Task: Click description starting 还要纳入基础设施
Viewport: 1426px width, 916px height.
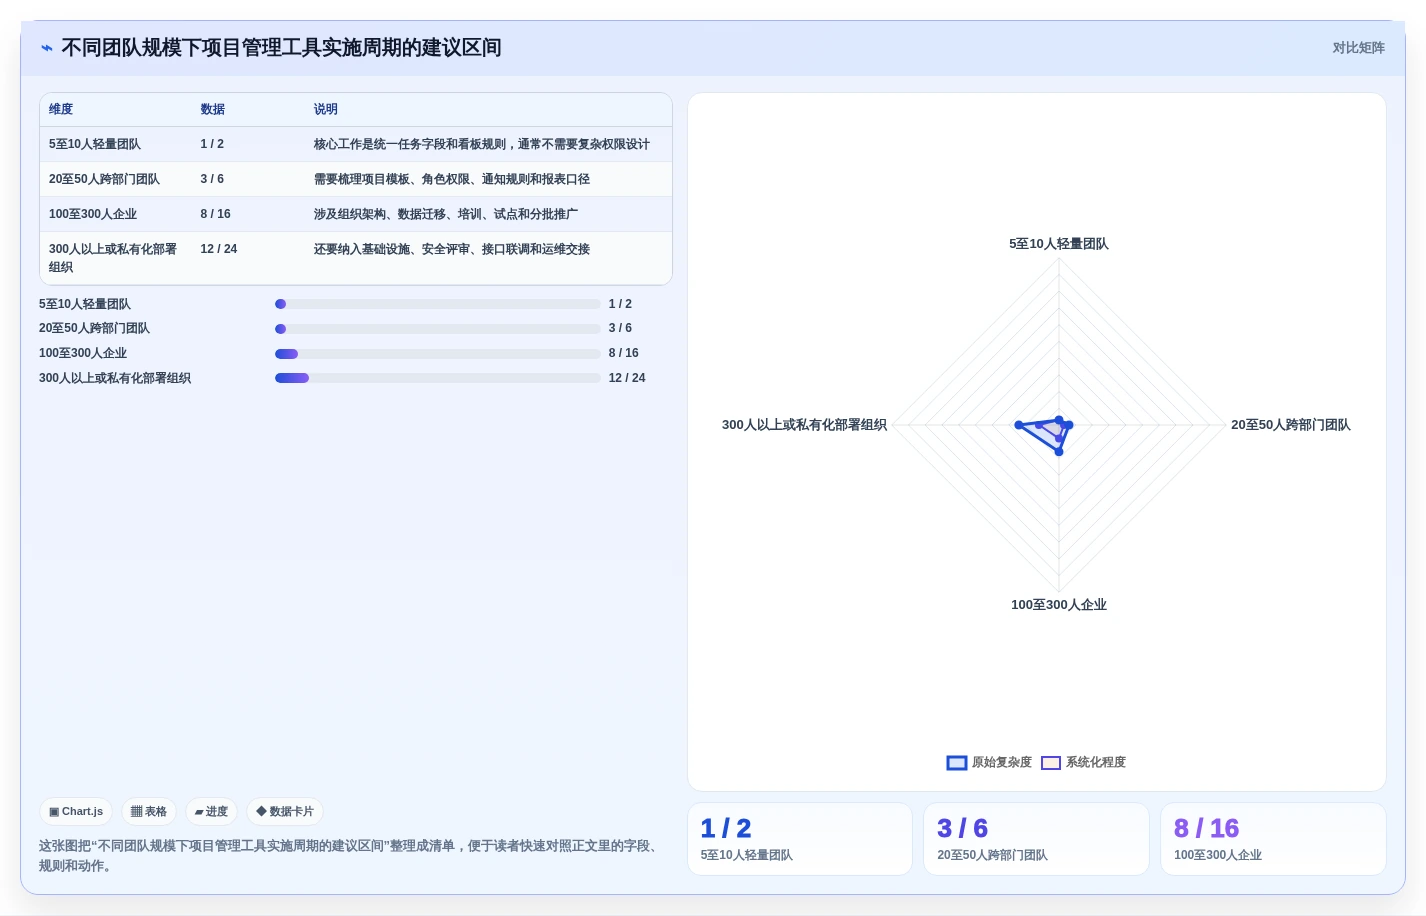Action: (452, 250)
